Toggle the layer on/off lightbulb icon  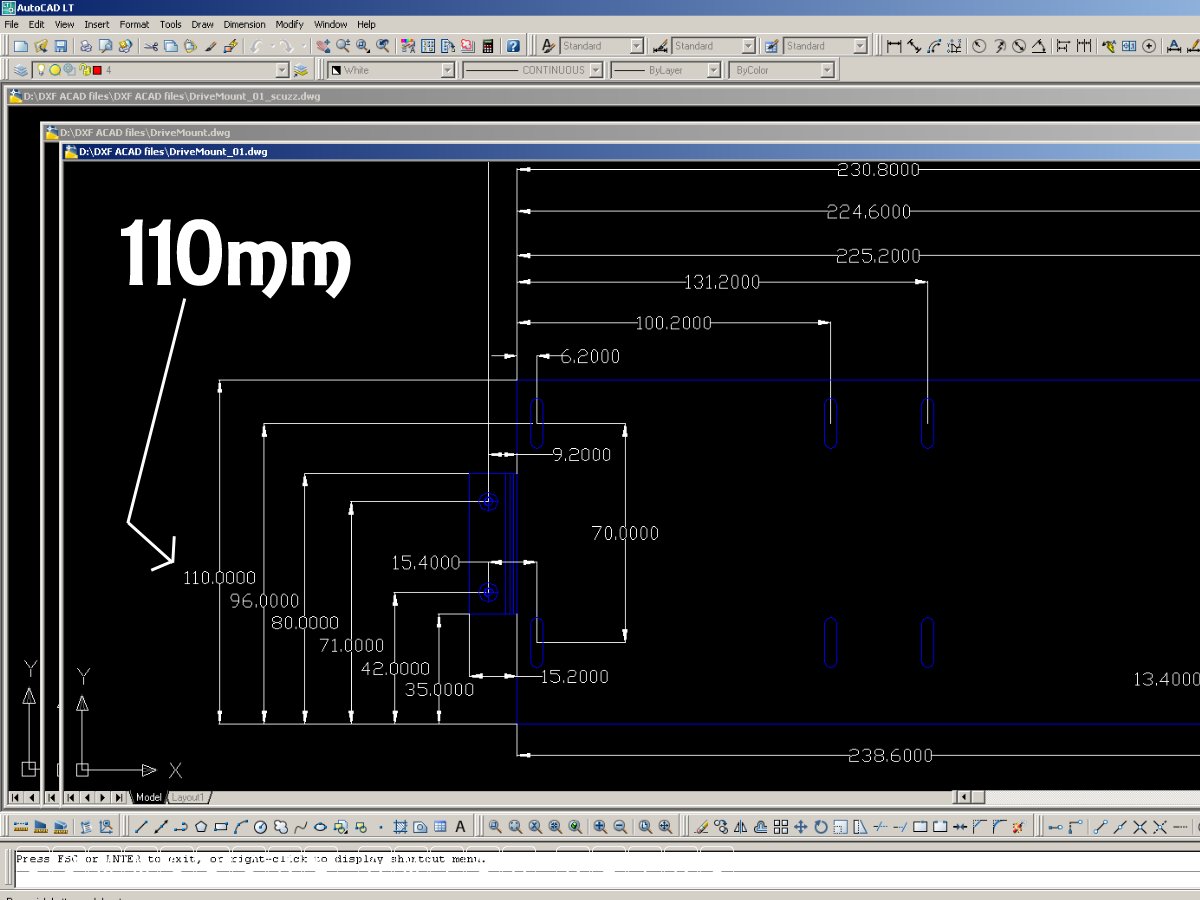tap(41, 70)
